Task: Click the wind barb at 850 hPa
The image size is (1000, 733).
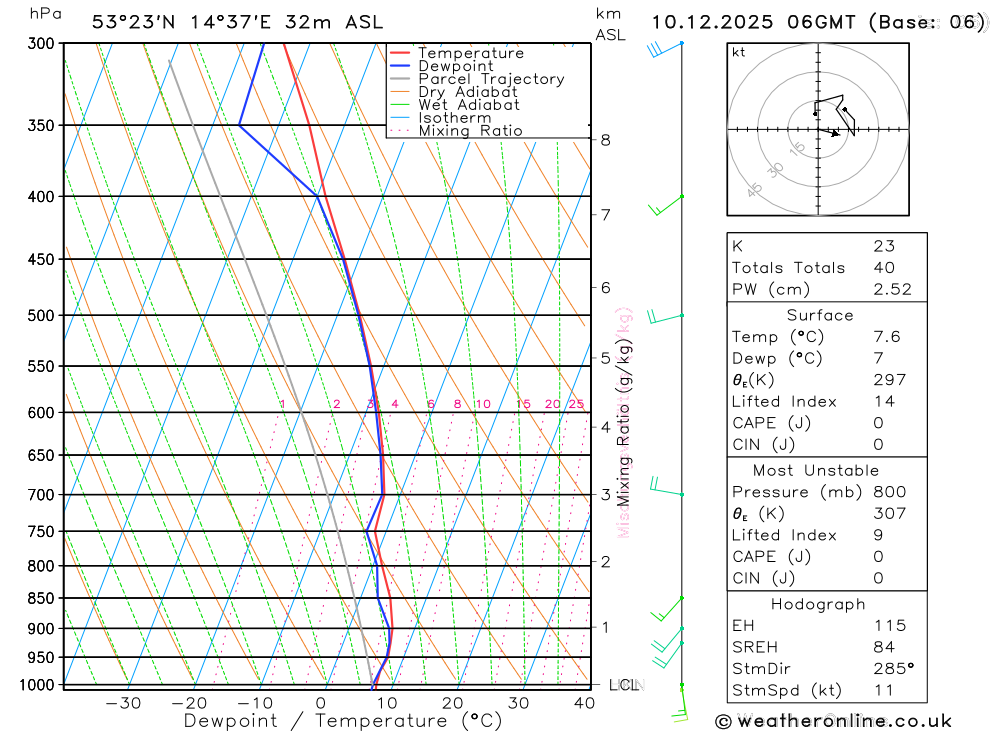Action: [667, 609]
